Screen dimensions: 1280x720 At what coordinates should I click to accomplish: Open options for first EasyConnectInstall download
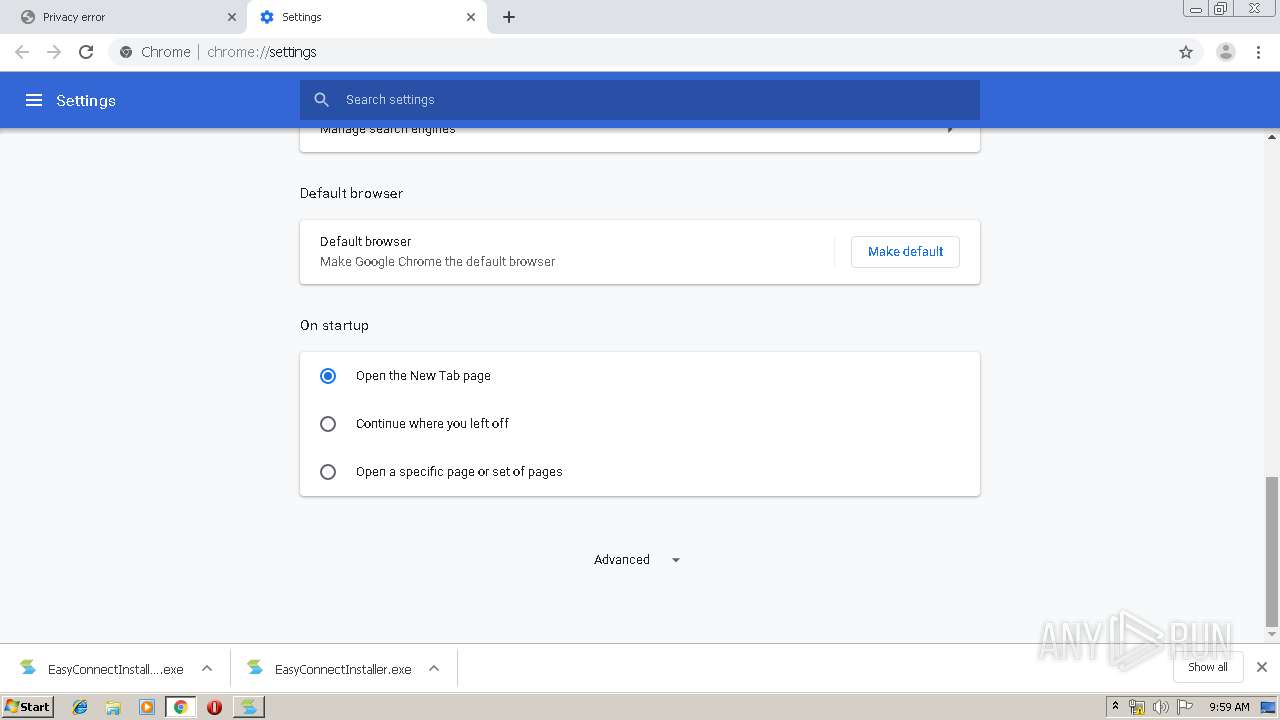point(207,668)
